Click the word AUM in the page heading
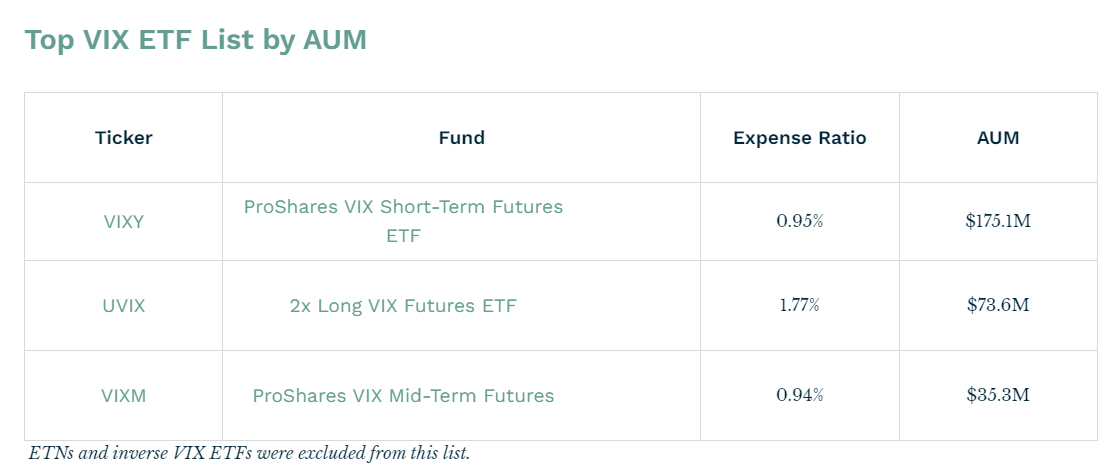 click(335, 40)
